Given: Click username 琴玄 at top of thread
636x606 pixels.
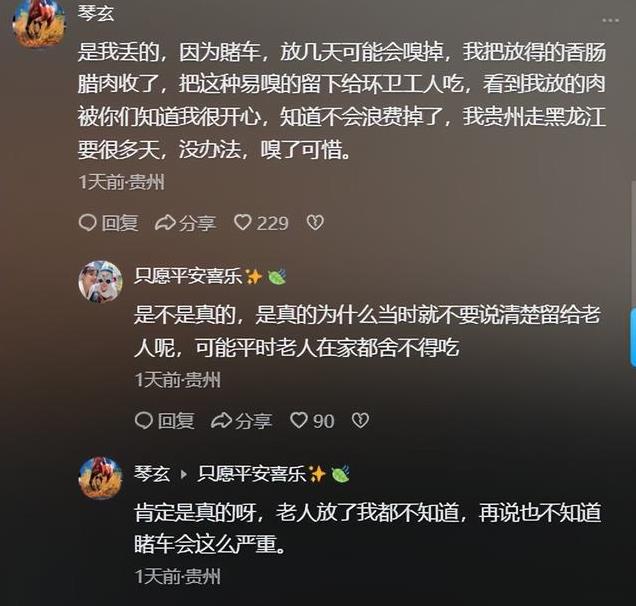Looking at the screenshot, I should 96,13.
